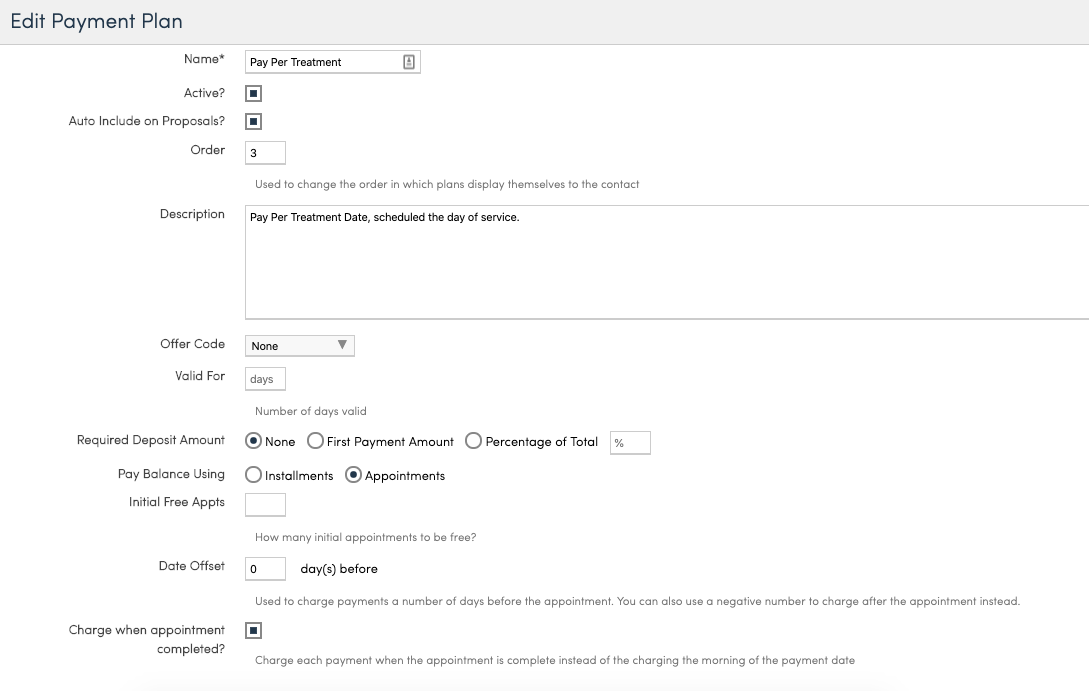Screen dimensions: 1089x691
Task: Click the Name text field
Action: click(x=322, y=62)
